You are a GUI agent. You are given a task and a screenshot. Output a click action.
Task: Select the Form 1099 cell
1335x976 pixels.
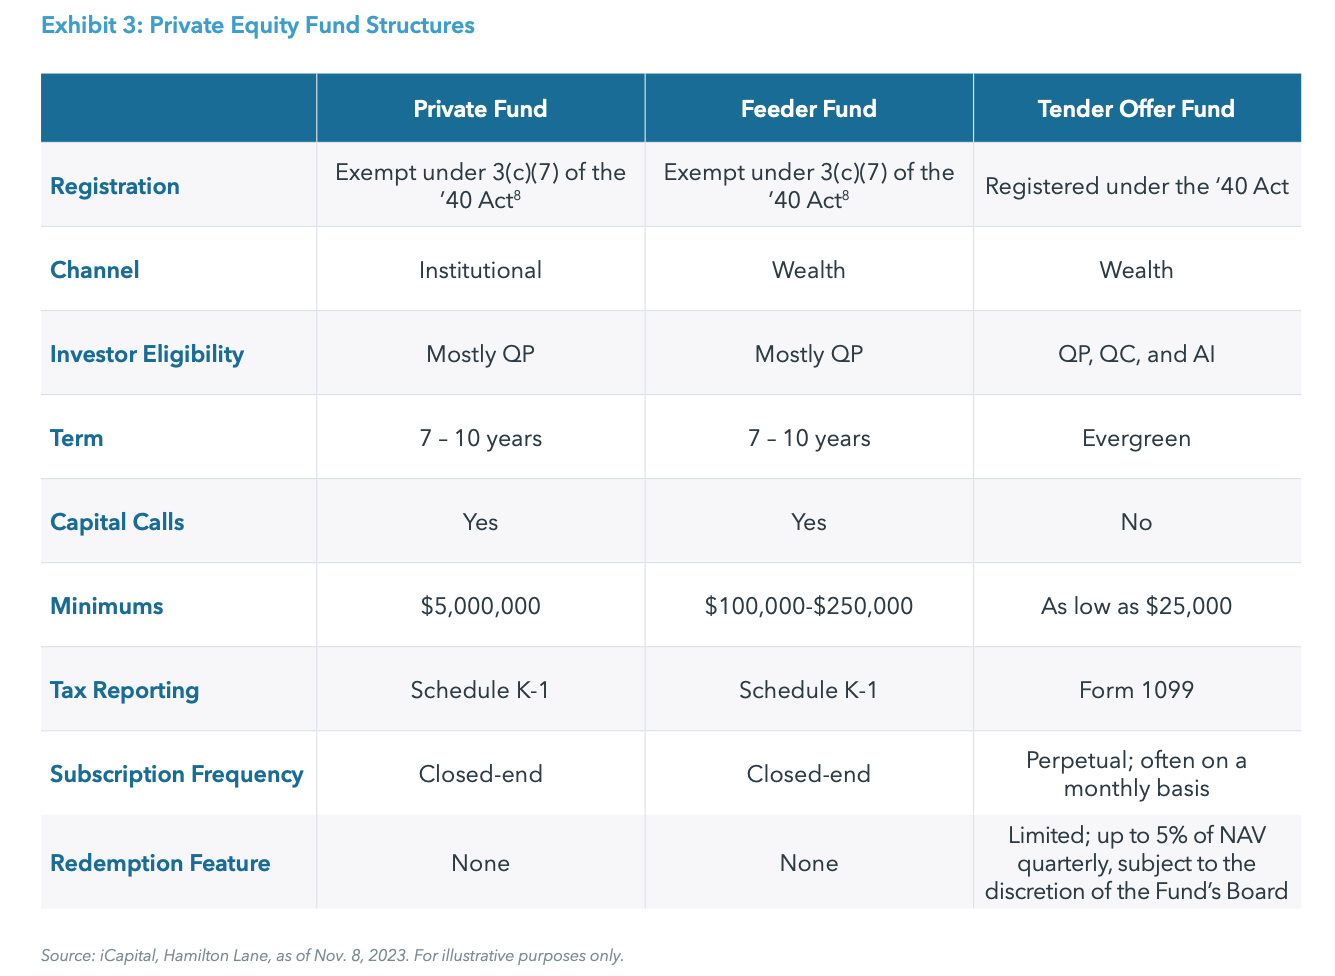coord(1136,690)
